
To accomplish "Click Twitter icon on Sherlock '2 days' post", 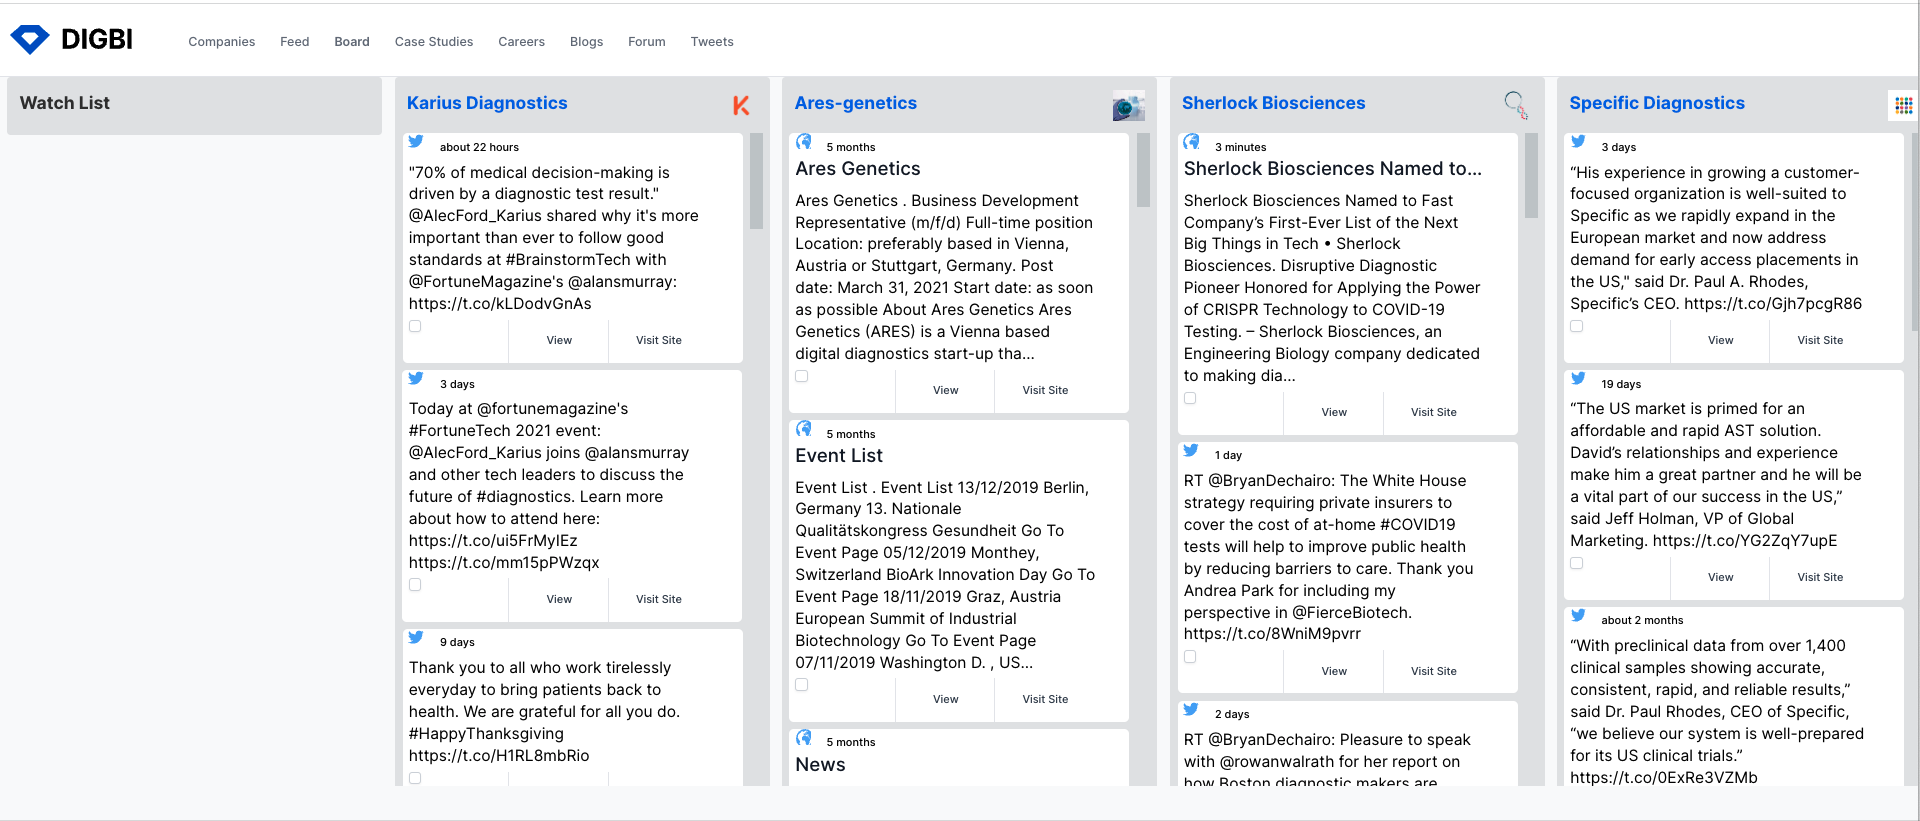I will pyautogui.click(x=1191, y=710).
